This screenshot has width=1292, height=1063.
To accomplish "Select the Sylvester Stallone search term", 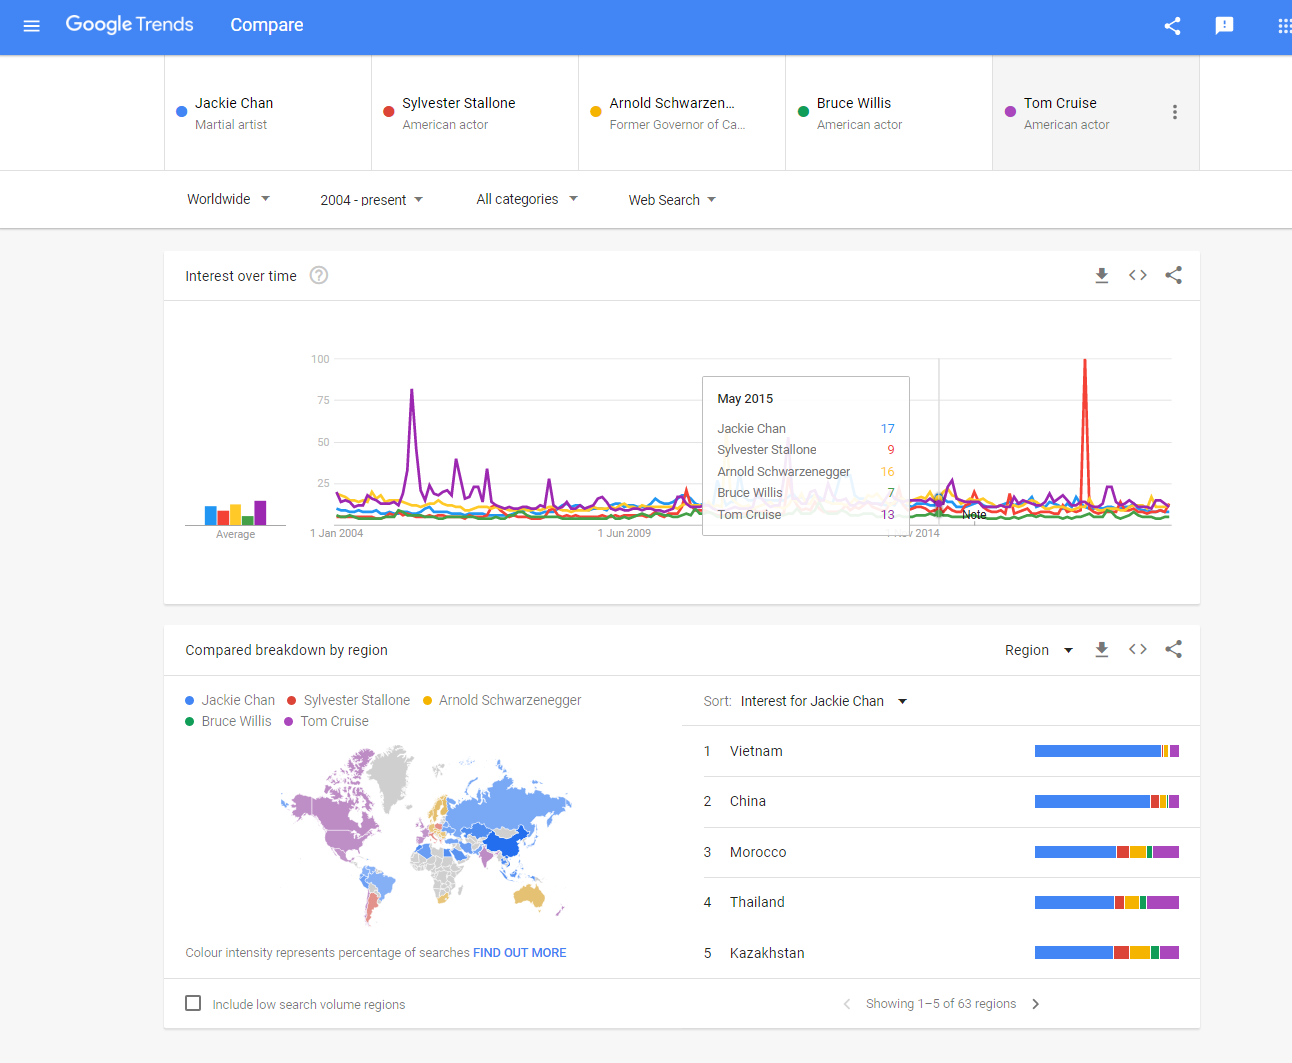I will (x=475, y=113).
